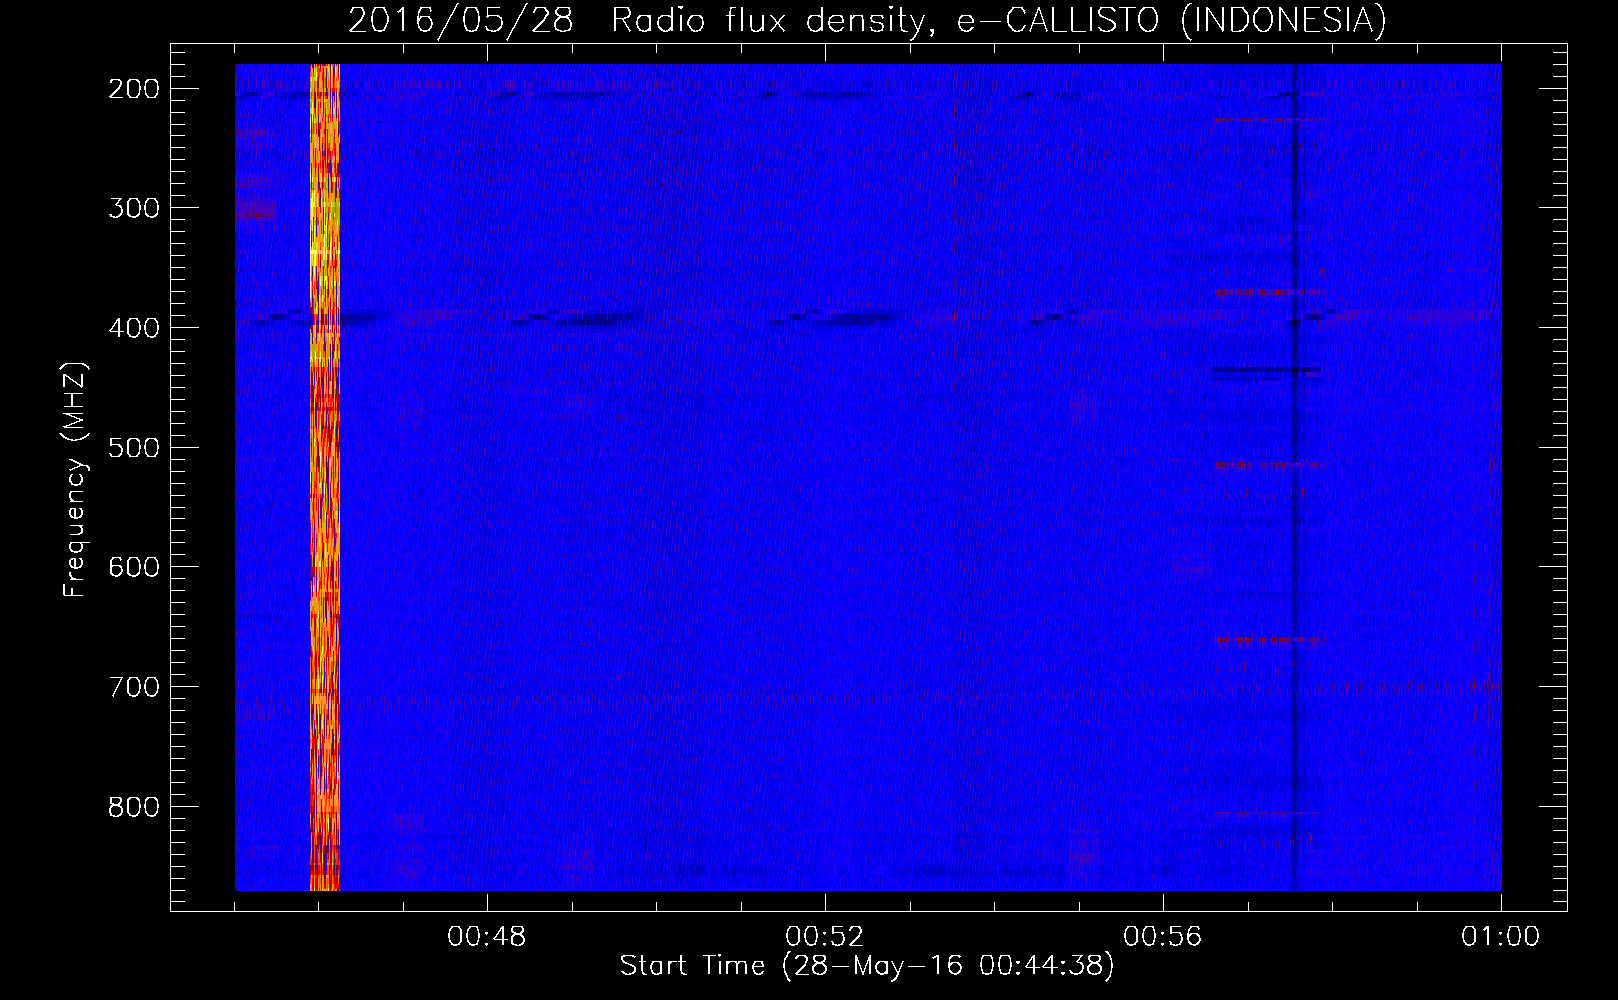This screenshot has height=1000, width=1618.
Task: Click the 700 frequency tick label
Action: pyautogui.click(x=133, y=687)
